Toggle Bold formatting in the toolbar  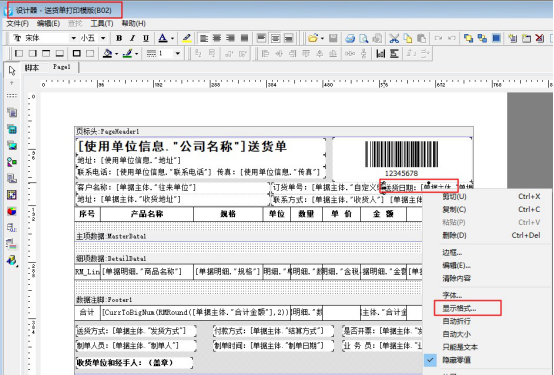point(119,38)
